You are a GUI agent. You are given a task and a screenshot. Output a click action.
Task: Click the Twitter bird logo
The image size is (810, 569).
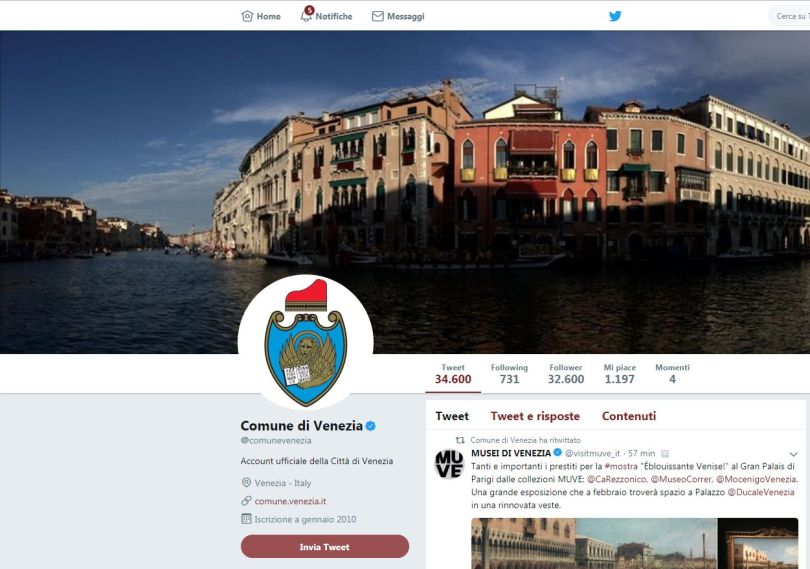[615, 16]
